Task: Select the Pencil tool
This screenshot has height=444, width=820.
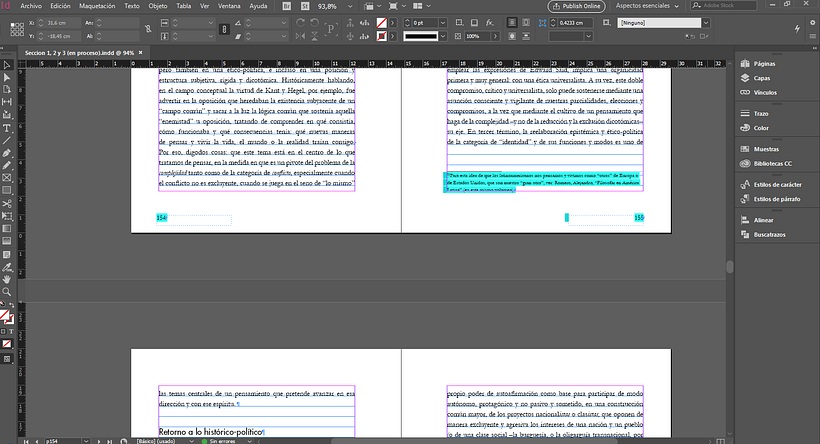Action: [x=7, y=166]
